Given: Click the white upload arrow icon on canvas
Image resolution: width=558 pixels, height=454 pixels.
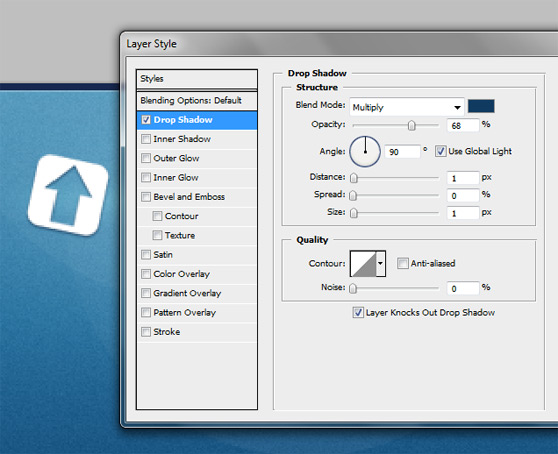Looking at the screenshot, I should click(x=68, y=195).
